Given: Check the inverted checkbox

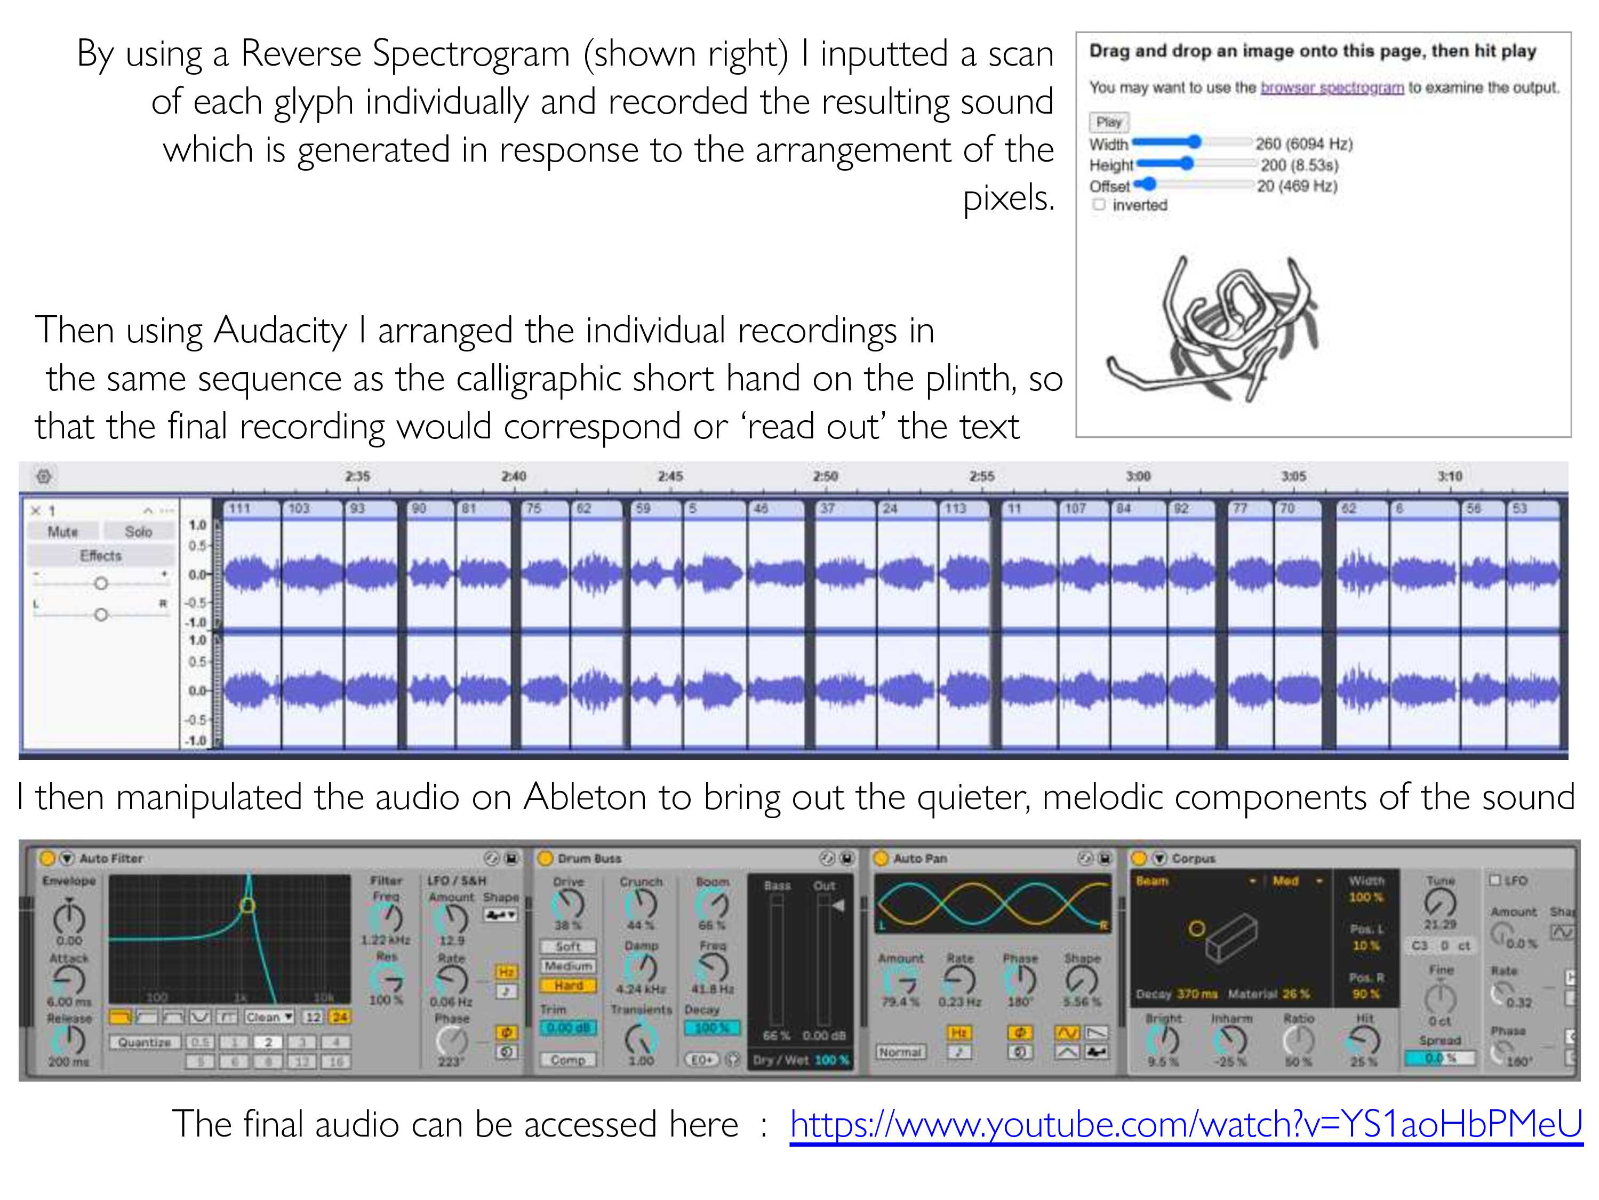Looking at the screenshot, I should (x=1099, y=205).
